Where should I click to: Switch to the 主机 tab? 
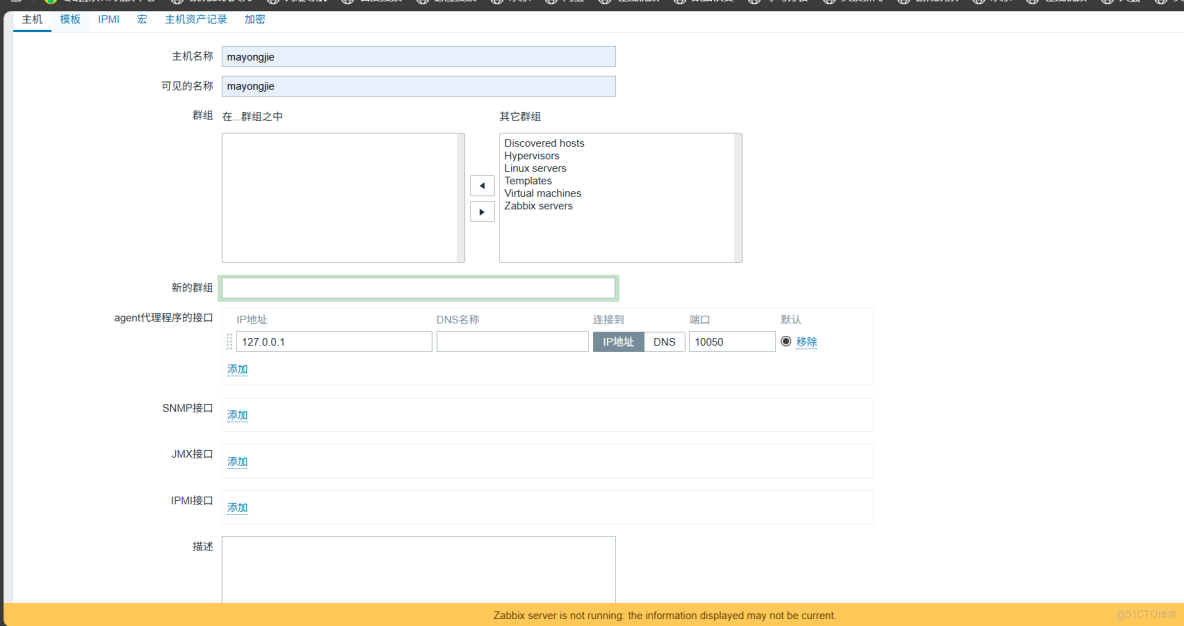[32, 20]
